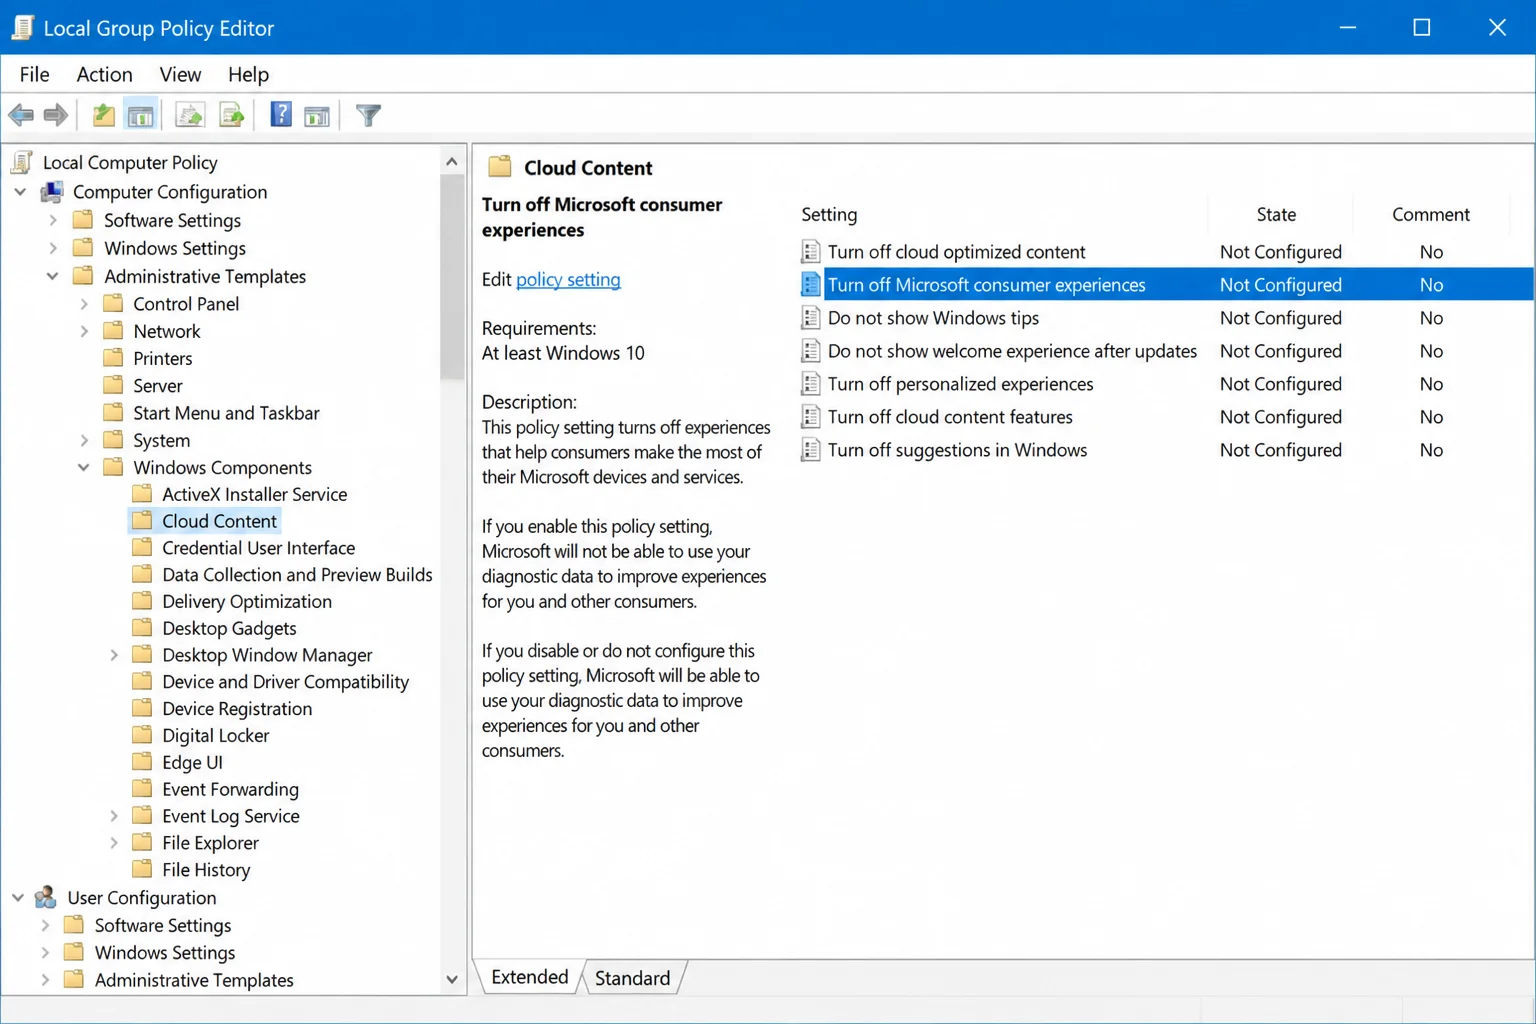
Task: Expand Windows Settings under Computer Configuration
Action: pyautogui.click(x=53, y=248)
